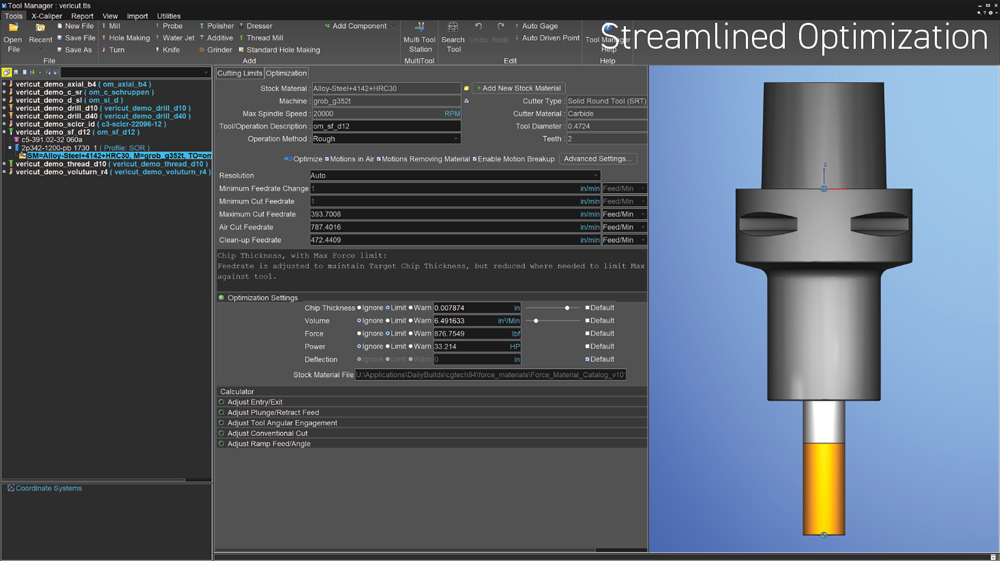Image resolution: width=1000 pixels, height=561 pixels.
Task: Click Add New Stock Material button
Action: point(517,88)
